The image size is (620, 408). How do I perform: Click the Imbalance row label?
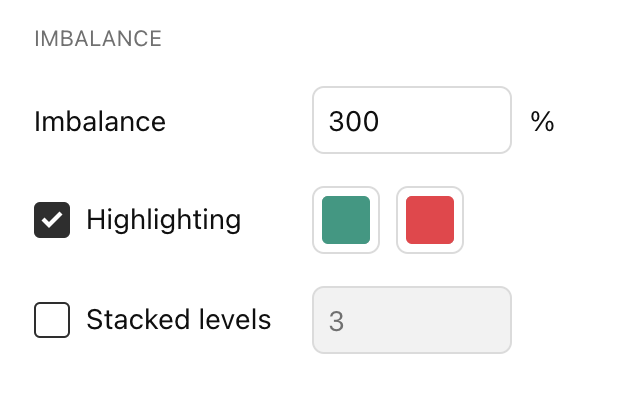pos(100,121)
